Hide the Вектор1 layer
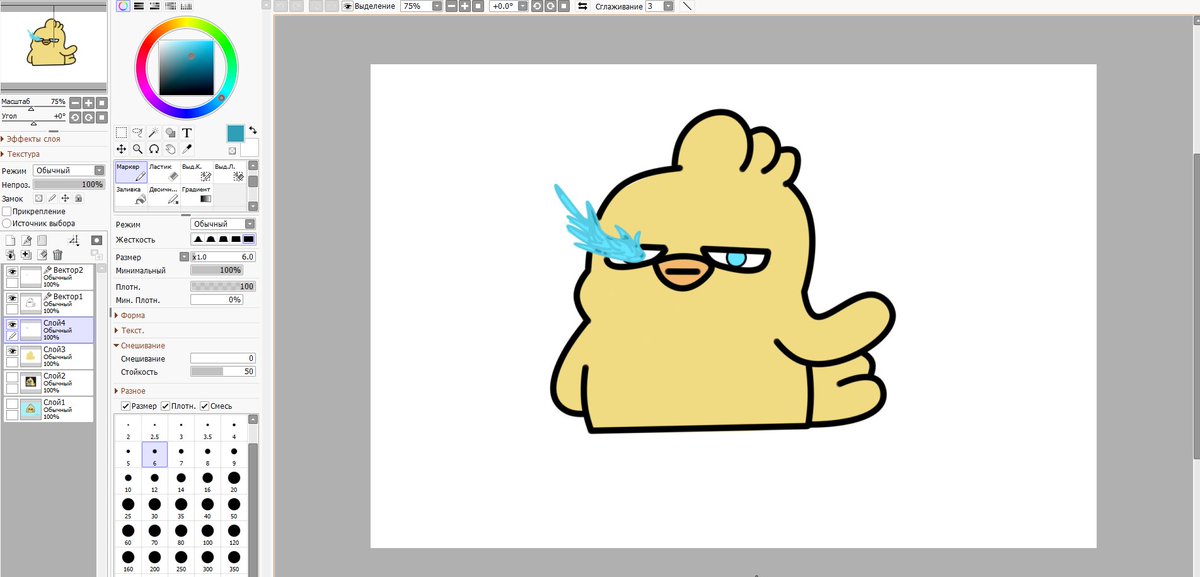 (12, 298)
